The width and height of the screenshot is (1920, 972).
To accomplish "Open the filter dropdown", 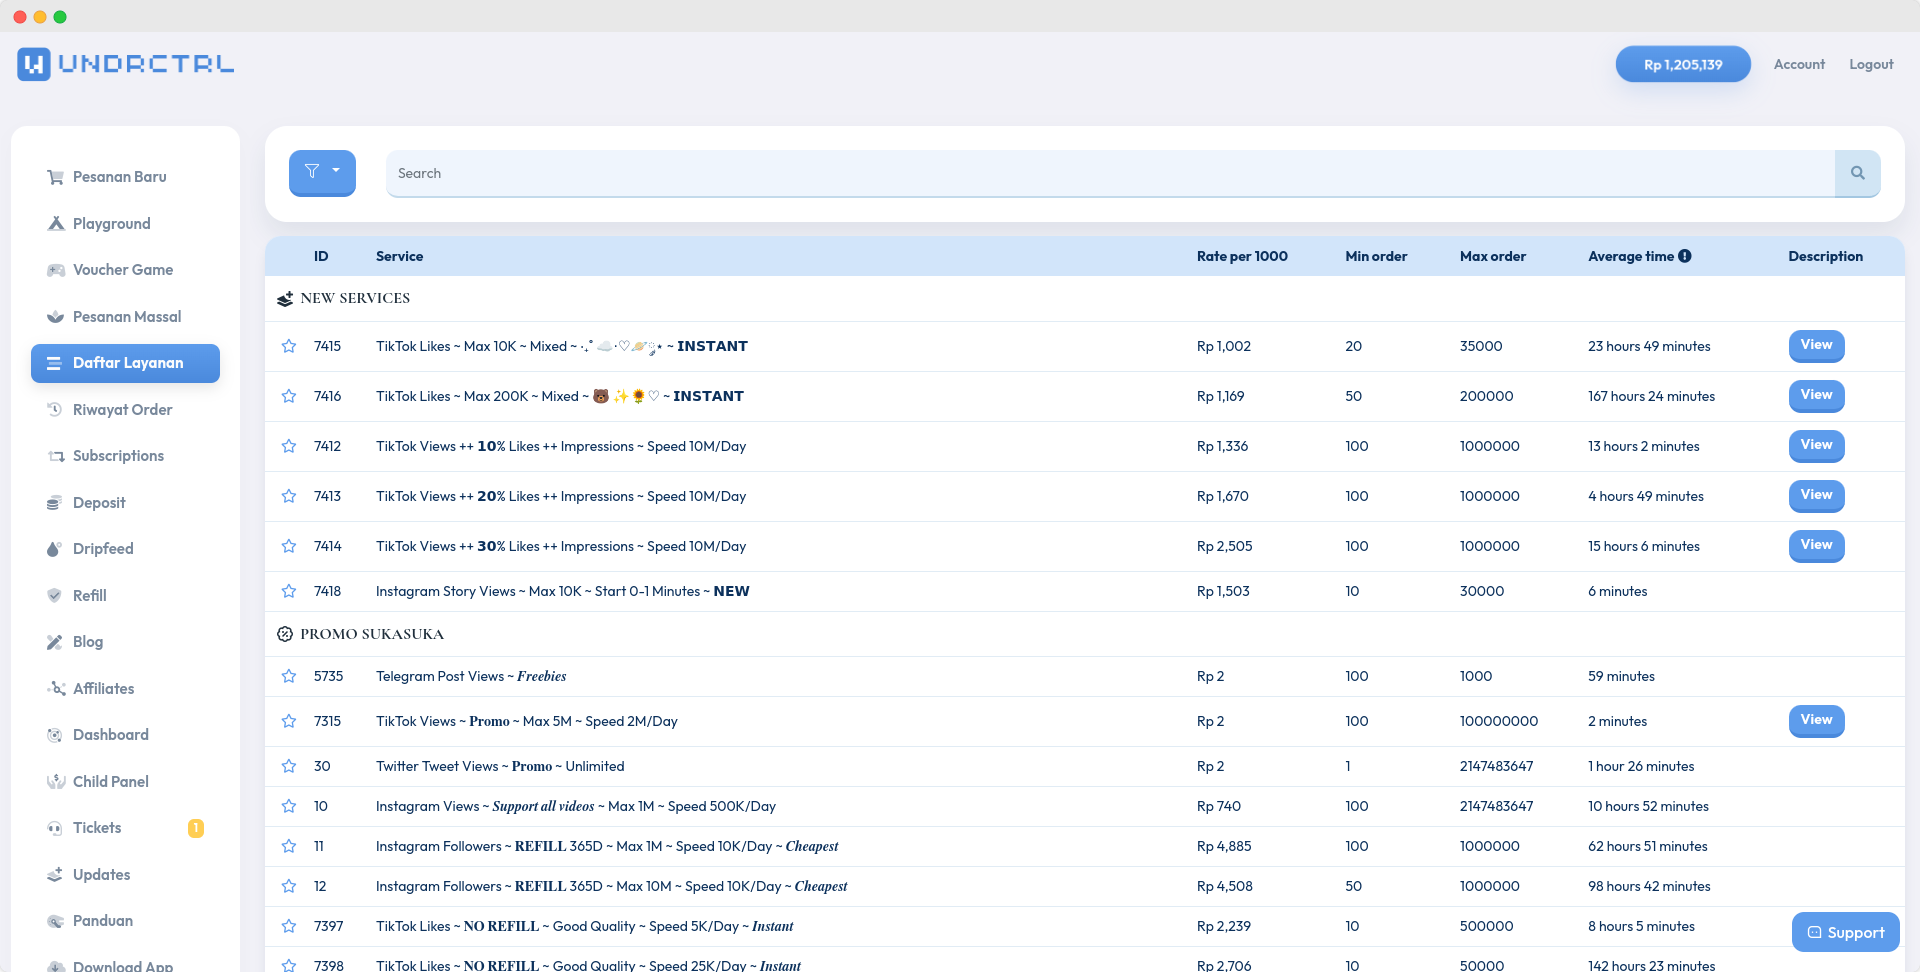I will [x=322, y=172].
